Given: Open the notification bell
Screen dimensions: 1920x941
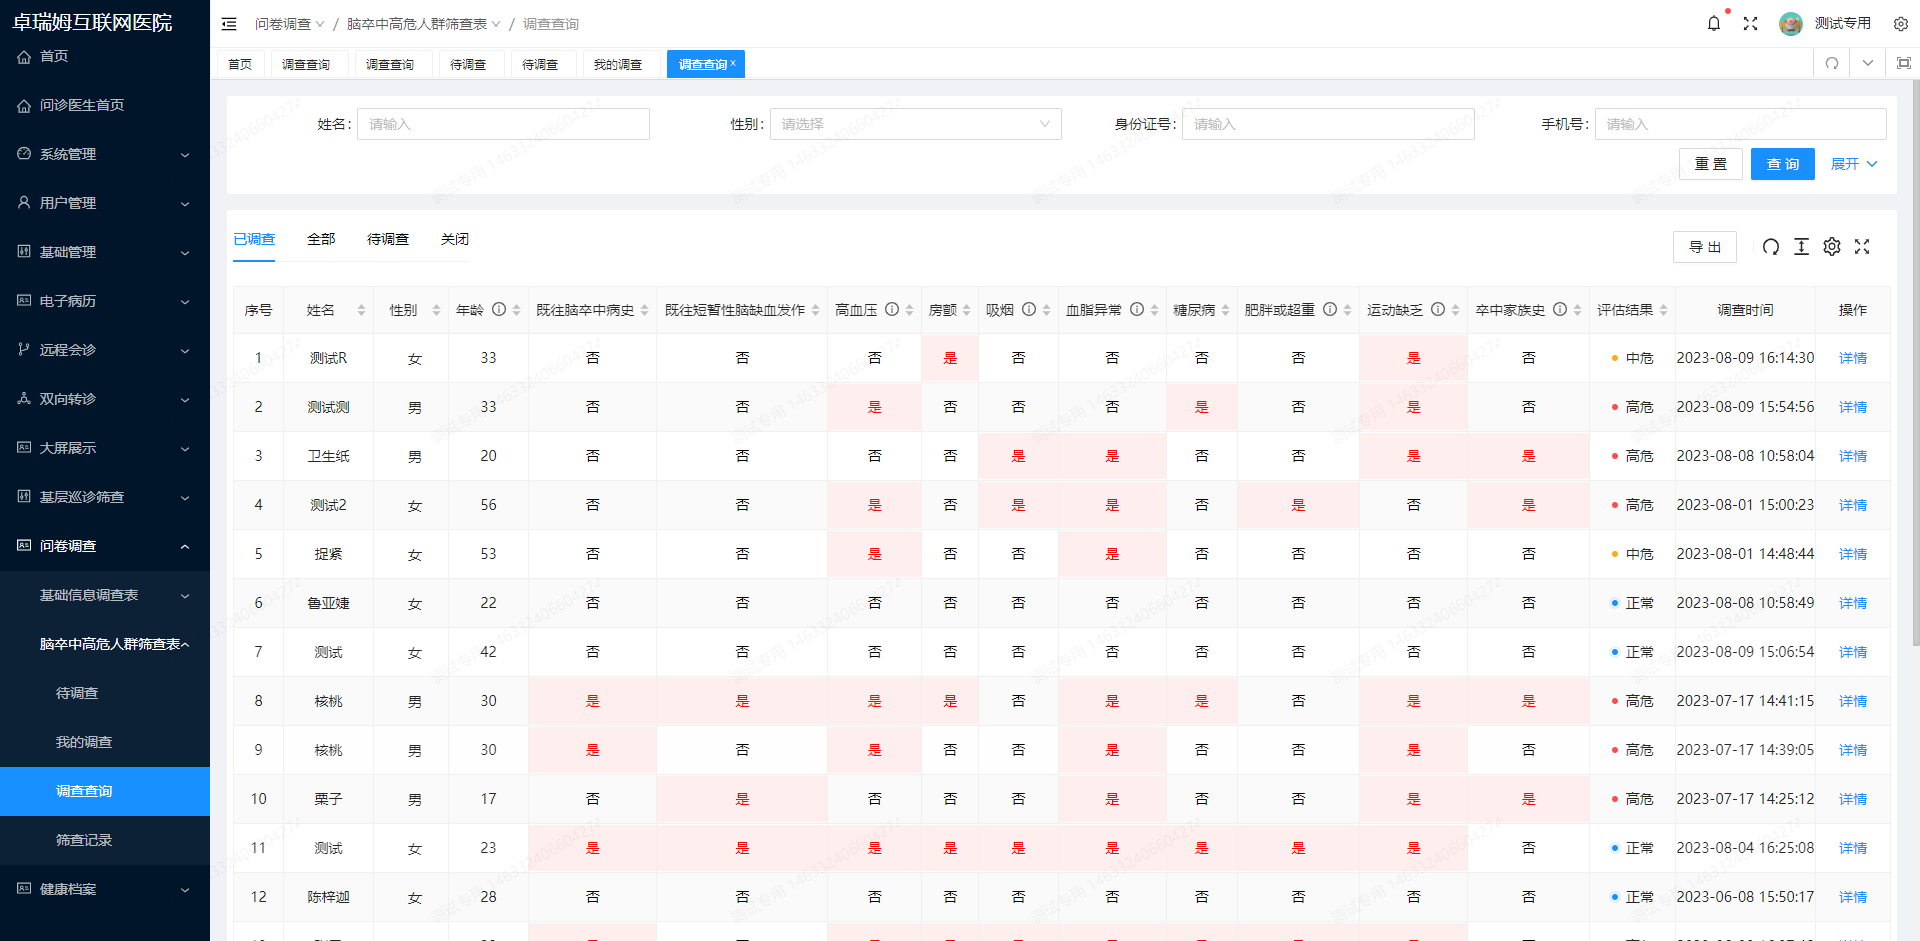Looking at the screenshot, I should coord(1713,23).
